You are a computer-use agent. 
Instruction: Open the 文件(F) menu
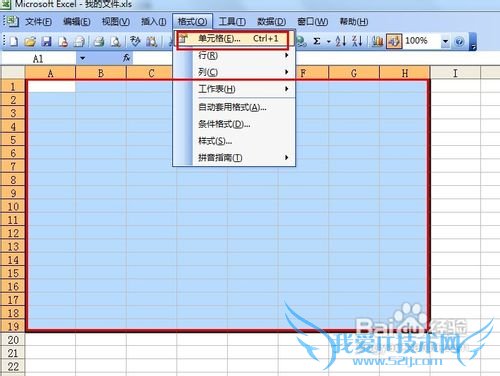(x=38, y=22)
